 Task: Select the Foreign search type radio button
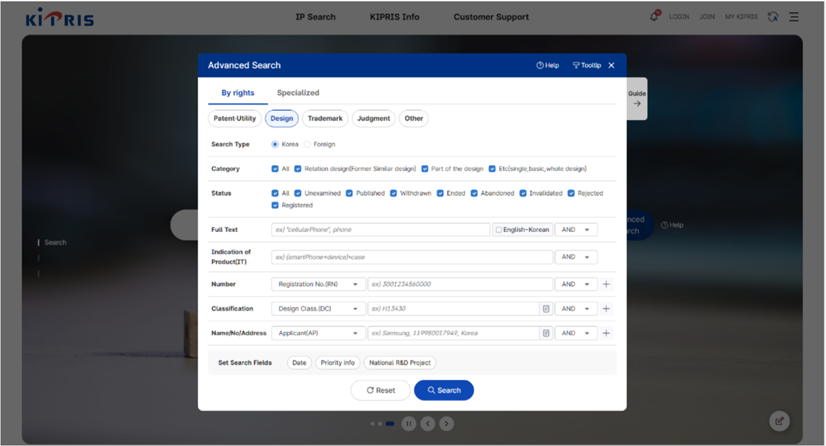(x=307, y=144)
